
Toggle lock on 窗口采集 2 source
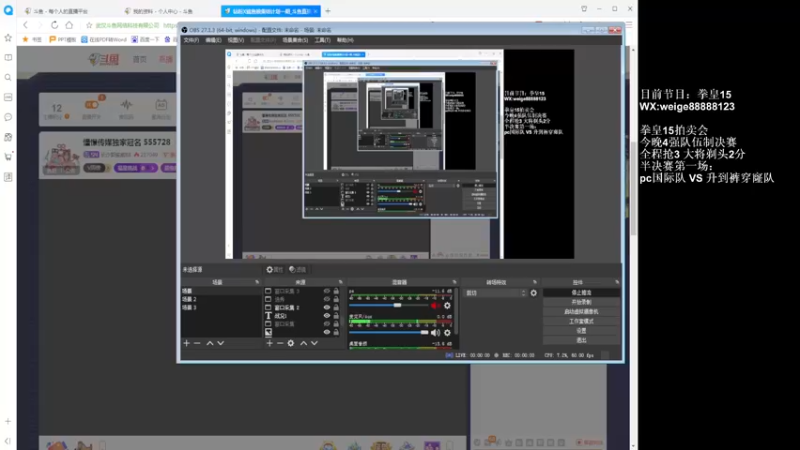point(336,308)
